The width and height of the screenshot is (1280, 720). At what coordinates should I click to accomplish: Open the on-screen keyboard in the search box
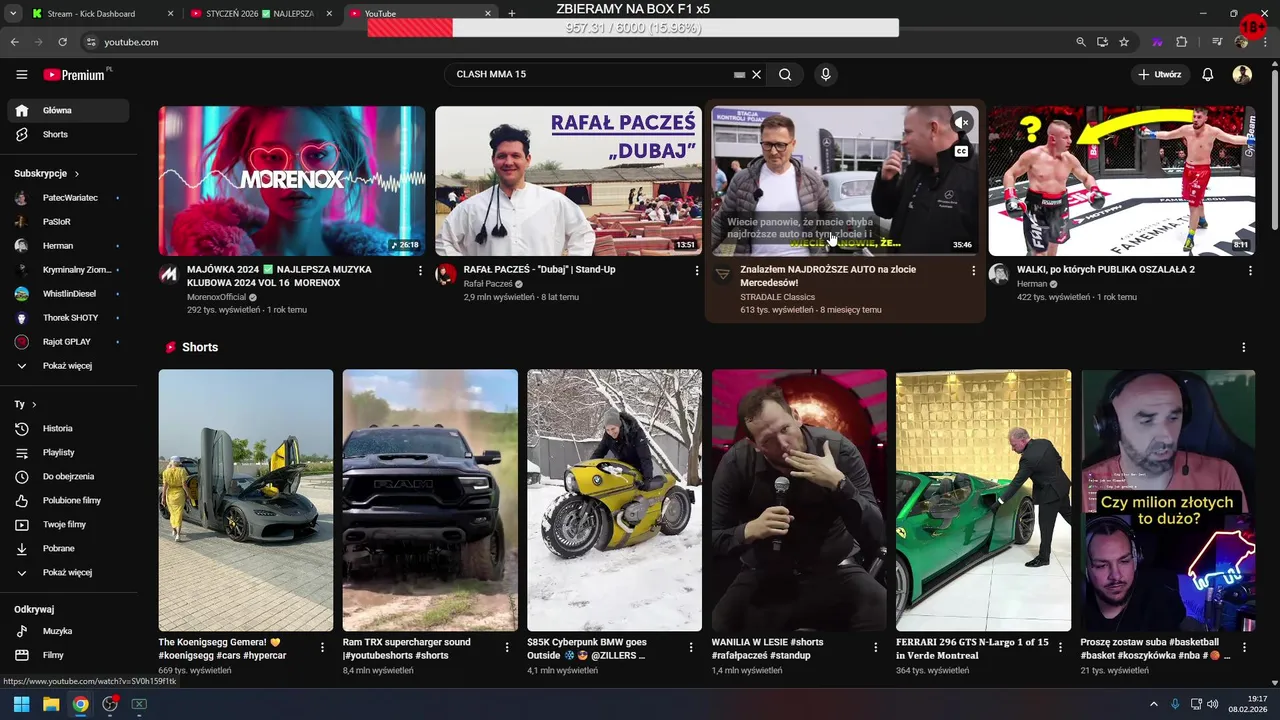[x=740, y=74]
